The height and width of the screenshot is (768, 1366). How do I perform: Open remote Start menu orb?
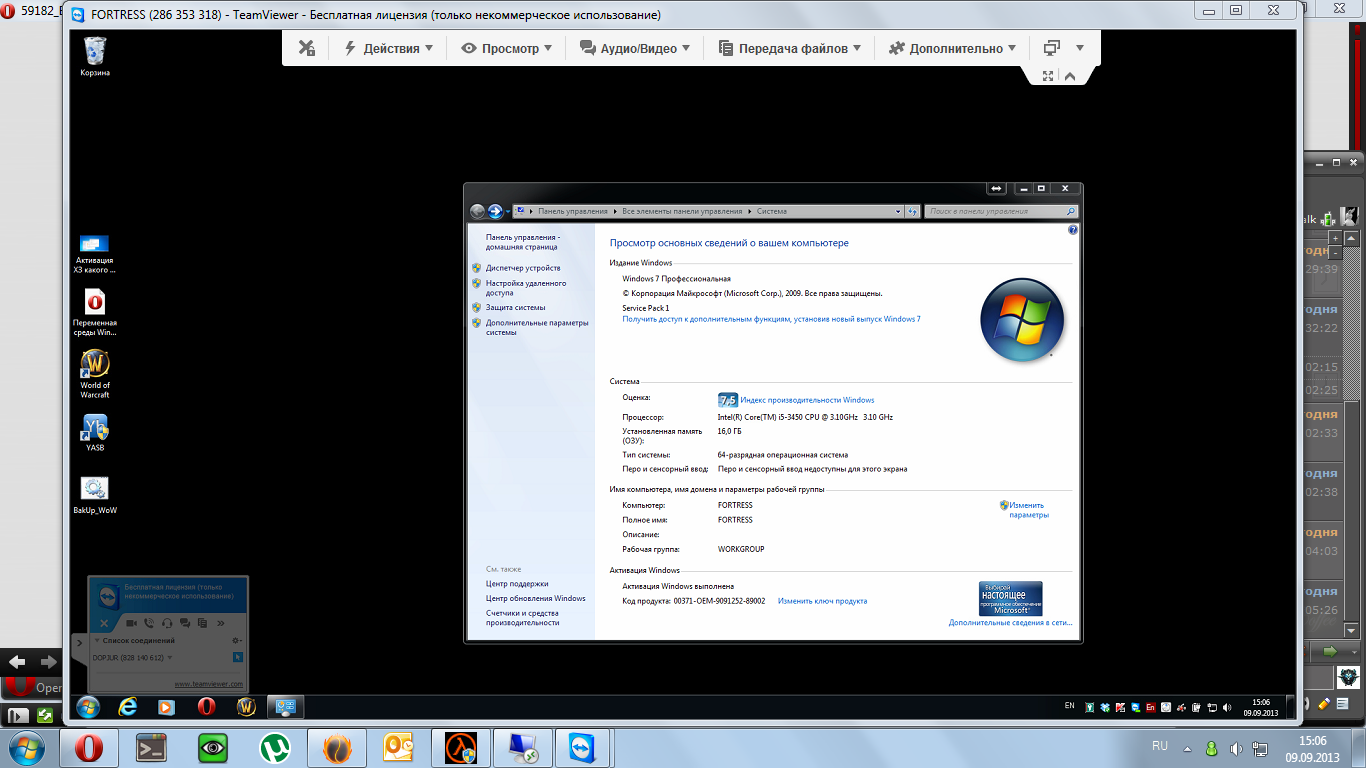(87, 707)
